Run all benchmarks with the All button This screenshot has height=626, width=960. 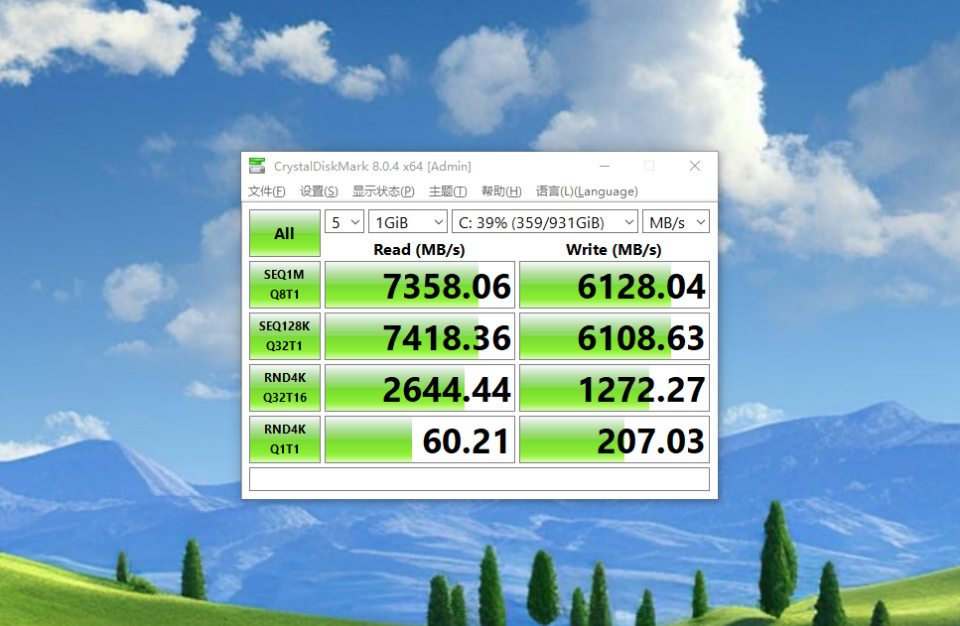coord(285,233)
